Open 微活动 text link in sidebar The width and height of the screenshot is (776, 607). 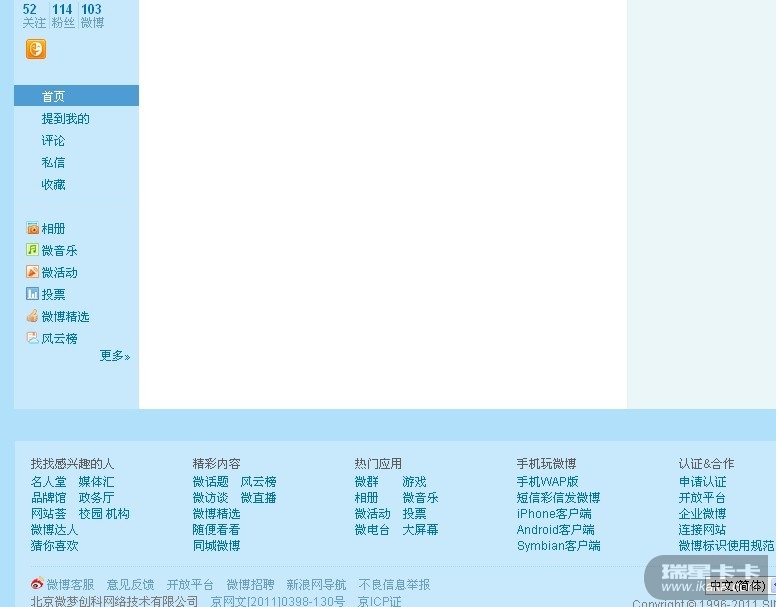[59, 273]
